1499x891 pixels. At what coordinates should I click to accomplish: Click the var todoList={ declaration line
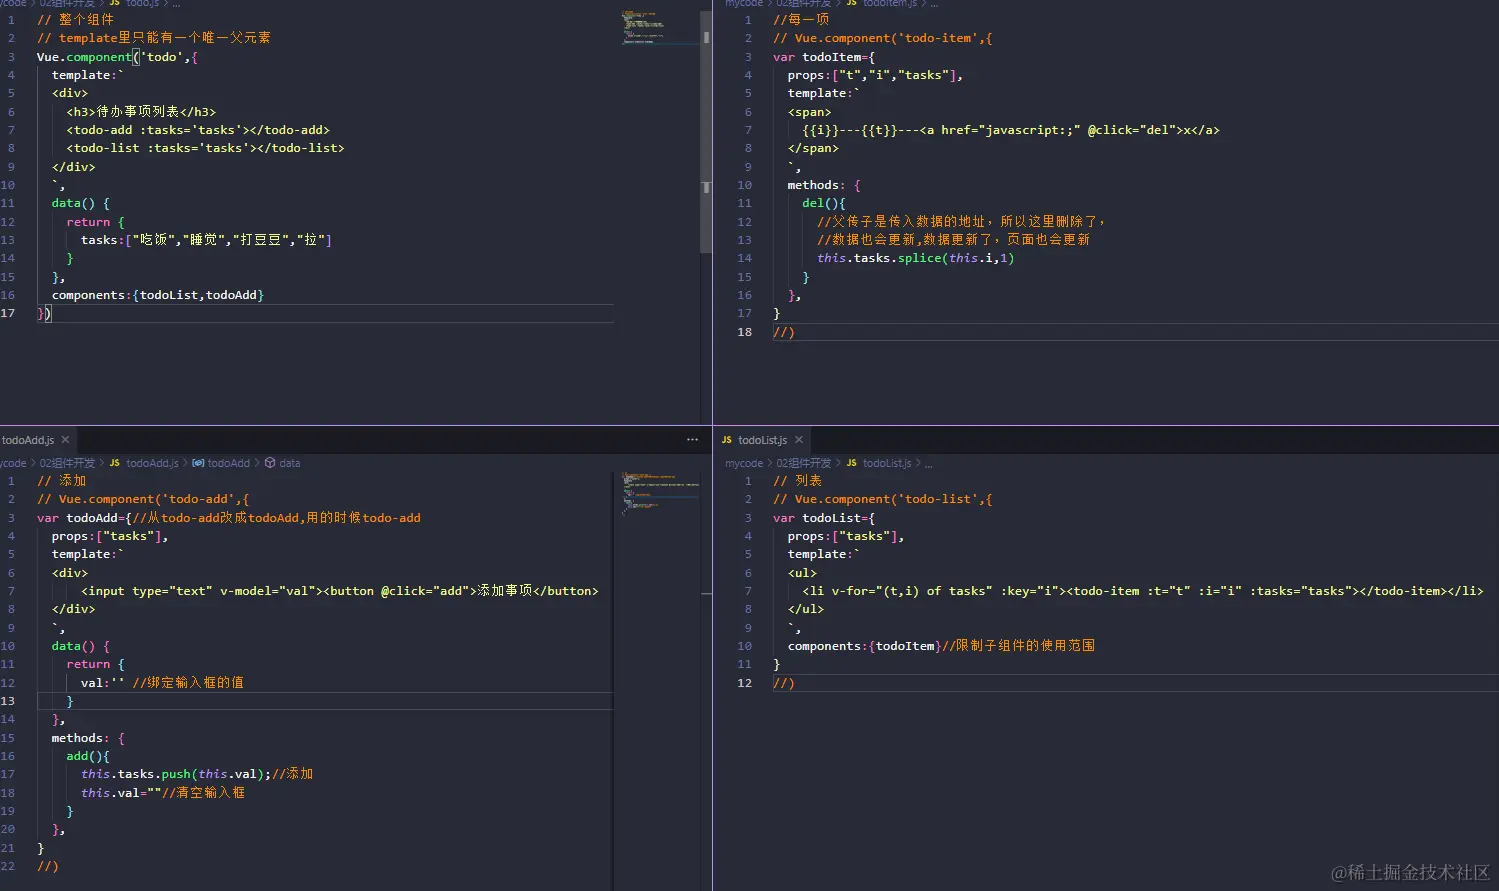(x=824, y=518)
